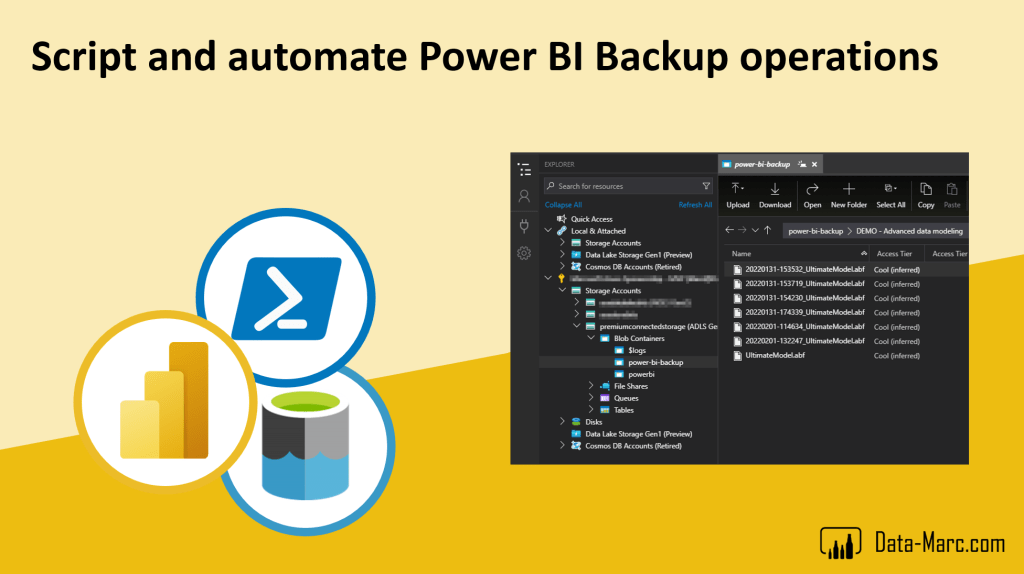1024x574 pixels.
Task: Click the filter funnel icon in search
Action: click(x=706, y=186)
